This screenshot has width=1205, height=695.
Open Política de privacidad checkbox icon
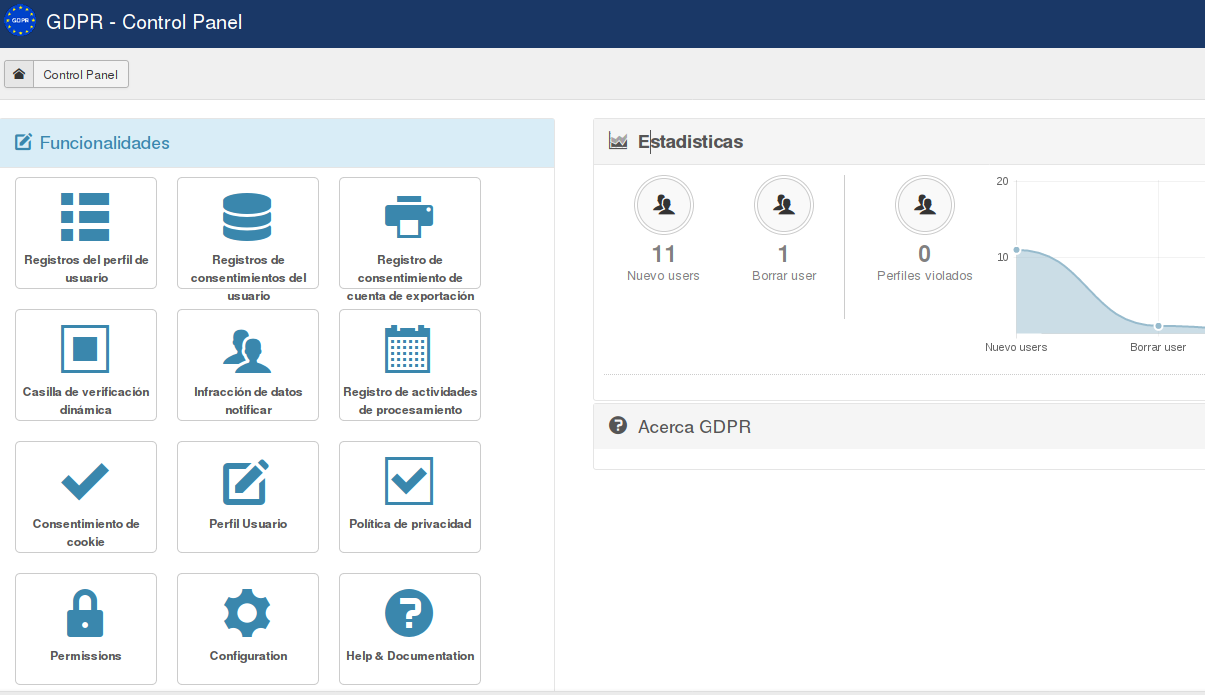(409, 481)
